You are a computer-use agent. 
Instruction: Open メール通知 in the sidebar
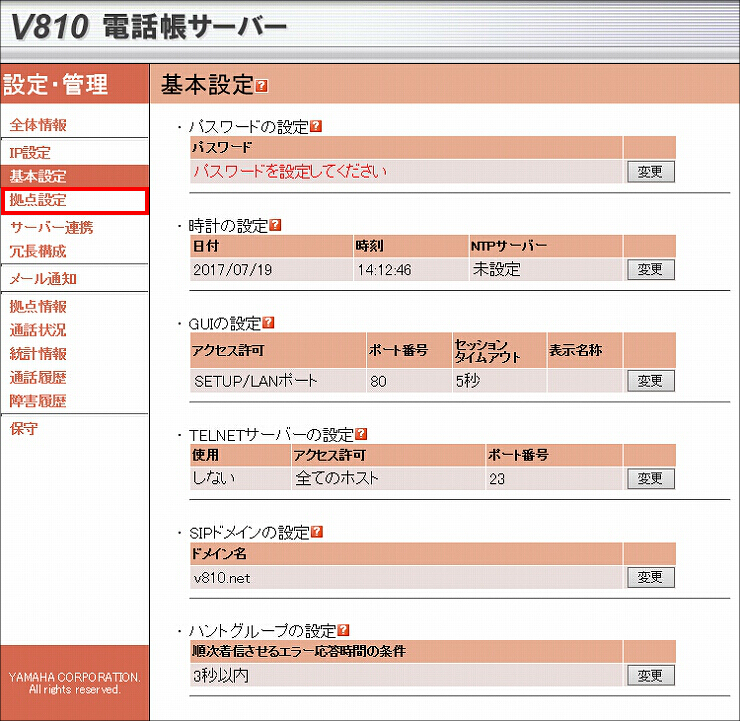coord(43,279)
